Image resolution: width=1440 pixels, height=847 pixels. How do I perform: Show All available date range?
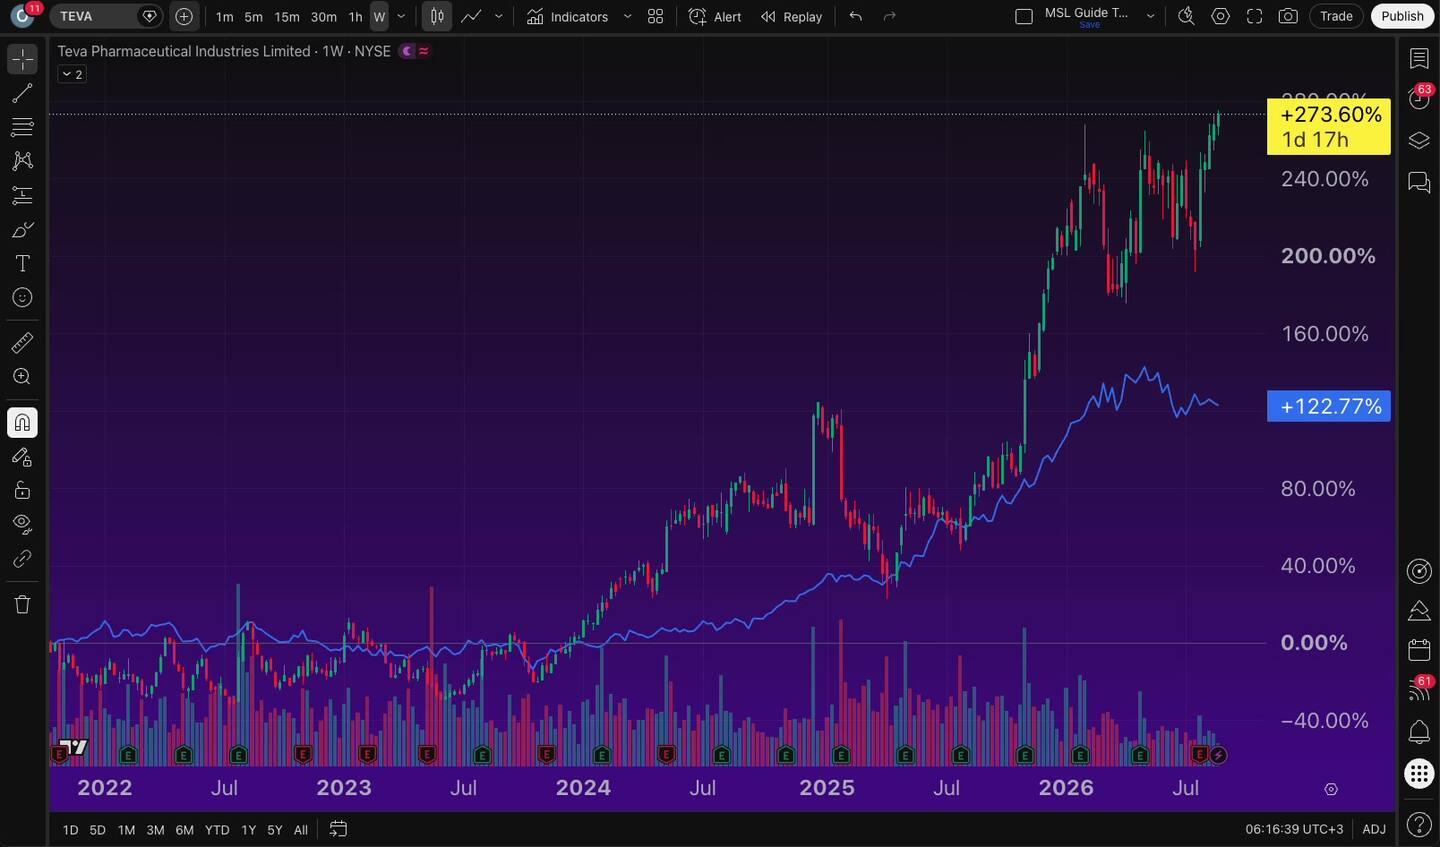(x=300, y=830)
